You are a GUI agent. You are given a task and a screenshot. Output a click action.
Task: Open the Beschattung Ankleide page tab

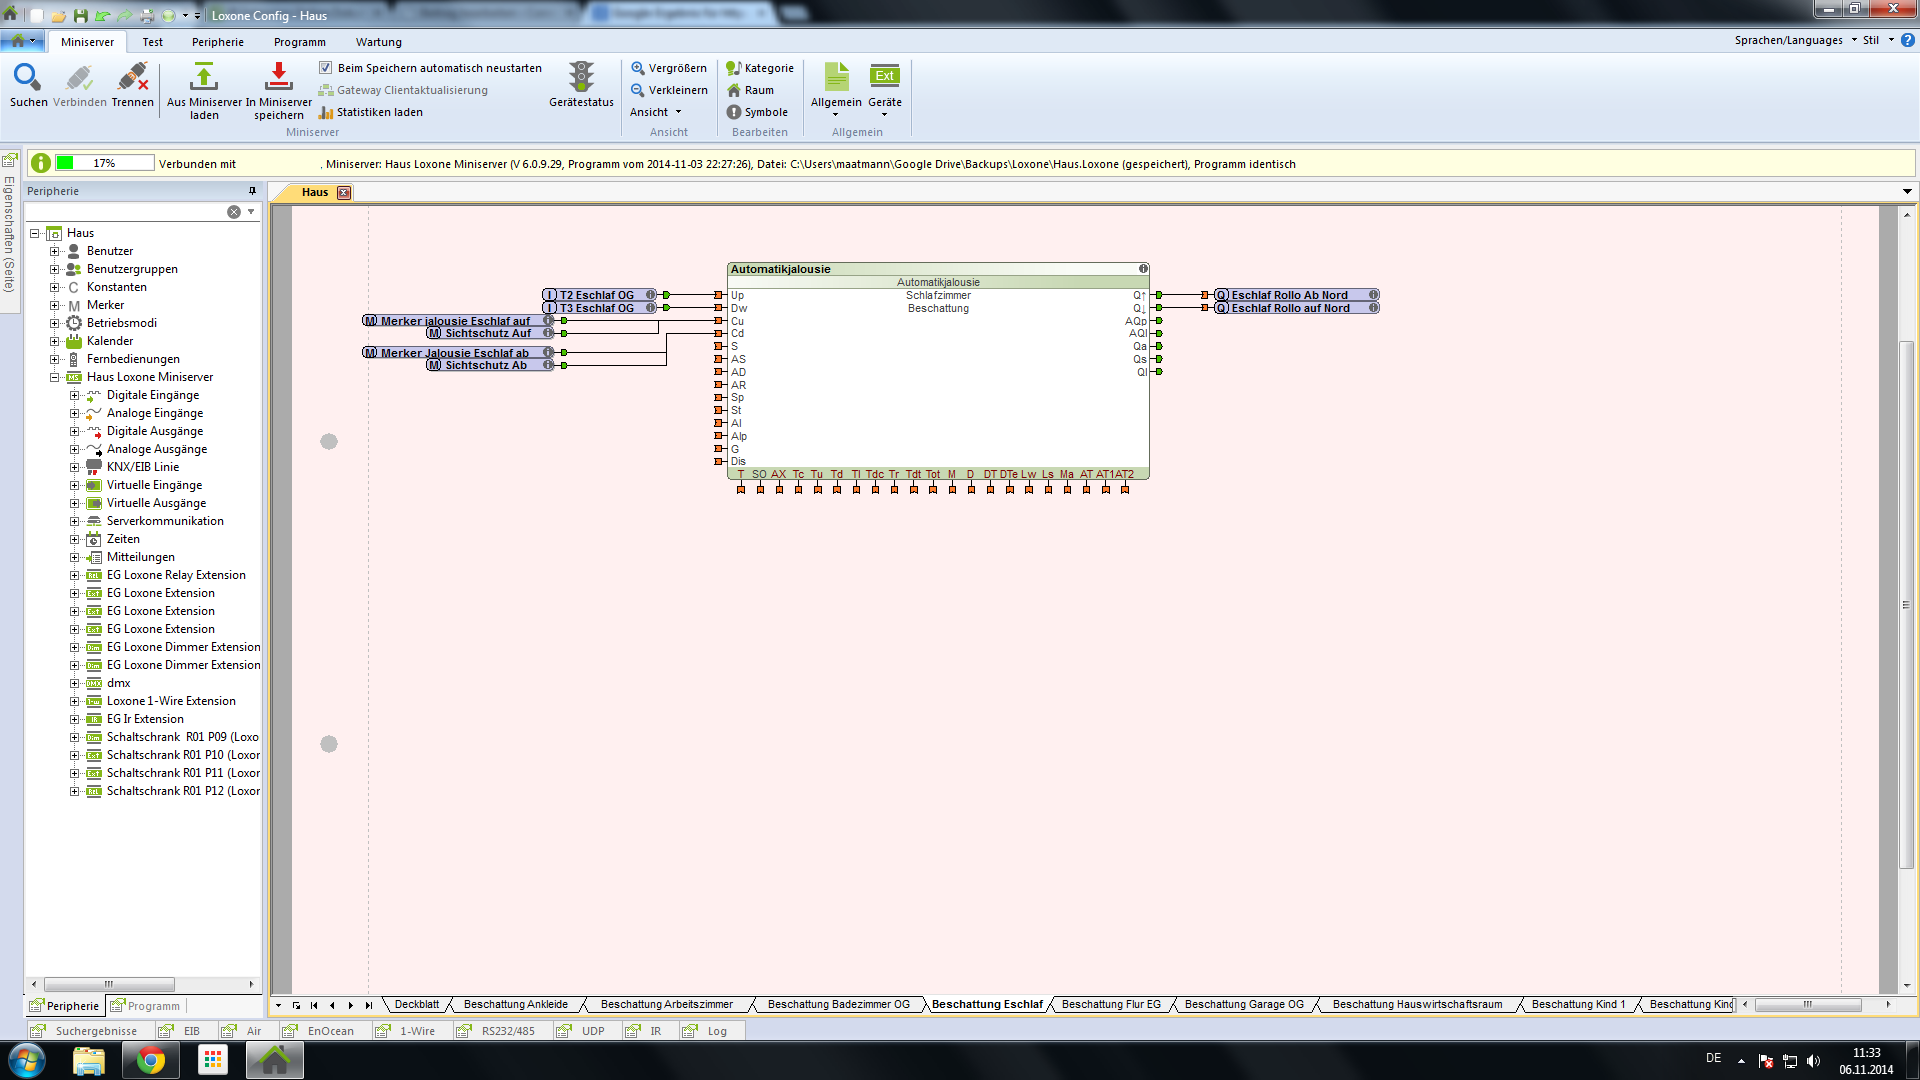(x=516, y=1004)
